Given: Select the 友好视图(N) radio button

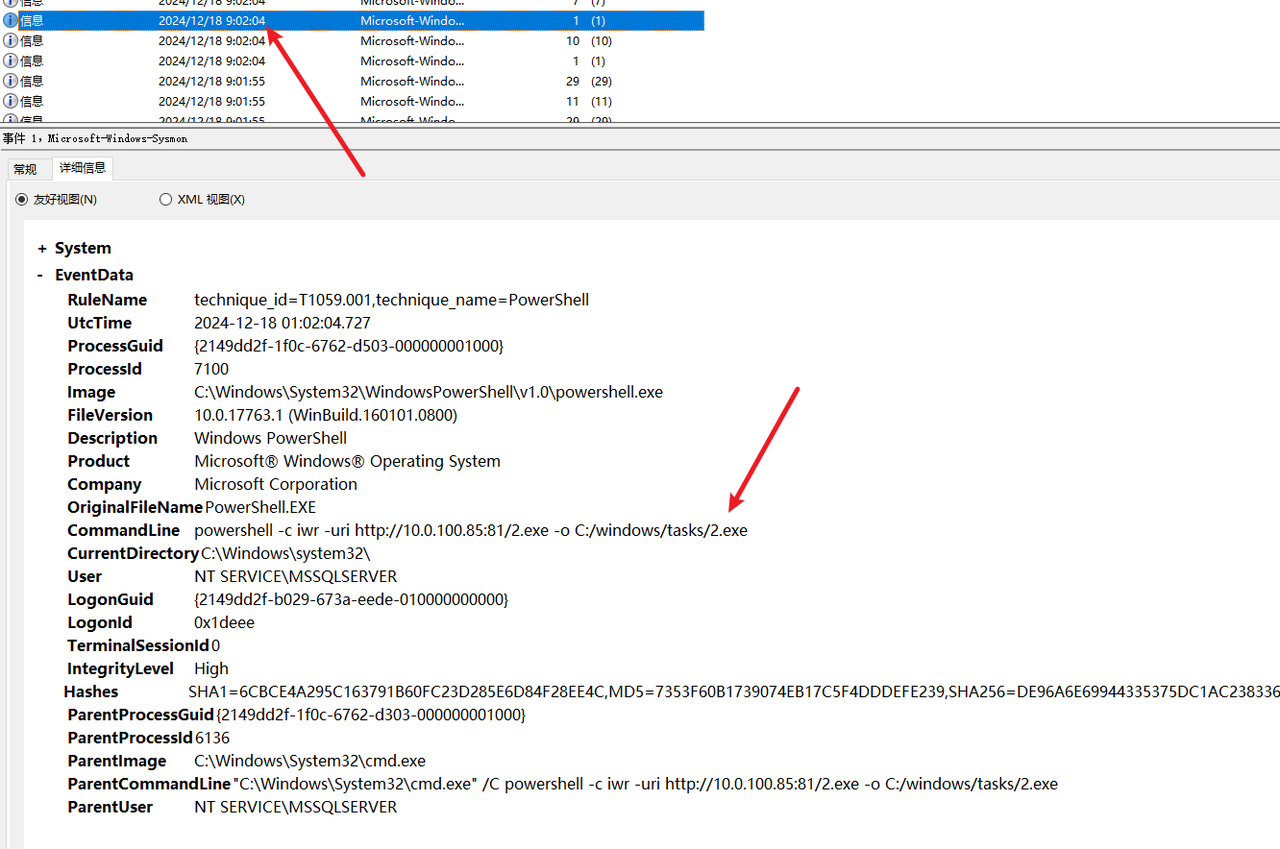Looking at the screenshot, I should point(22,199).
